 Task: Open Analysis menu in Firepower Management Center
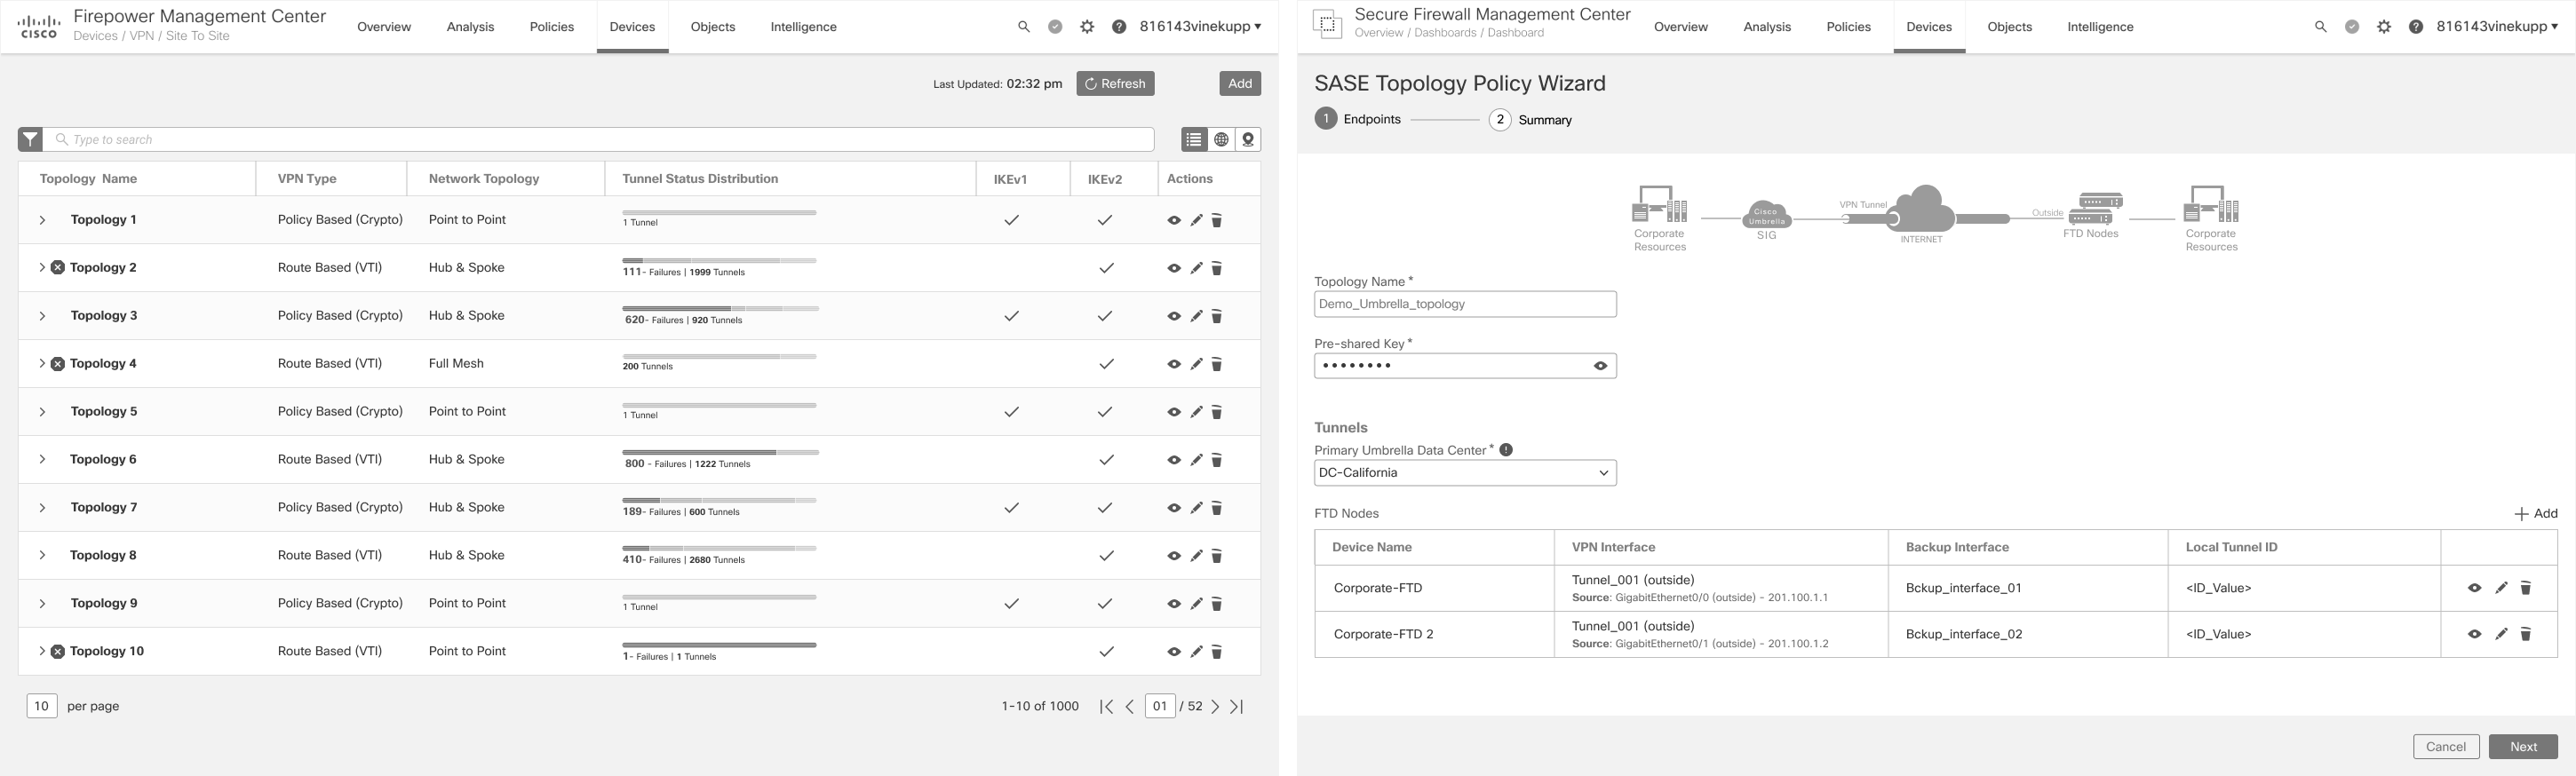click(x=470, y=27)
